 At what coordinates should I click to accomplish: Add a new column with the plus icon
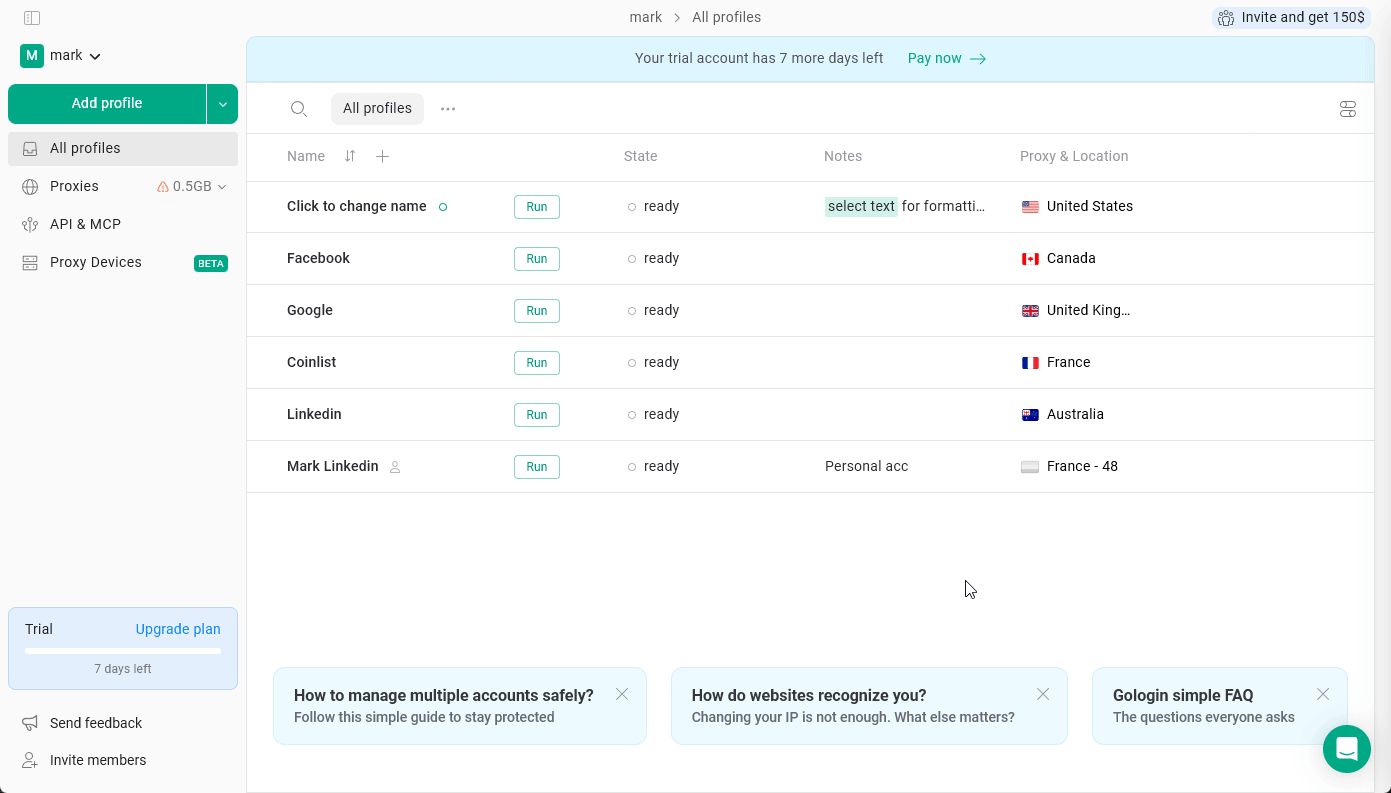(382, 157)
